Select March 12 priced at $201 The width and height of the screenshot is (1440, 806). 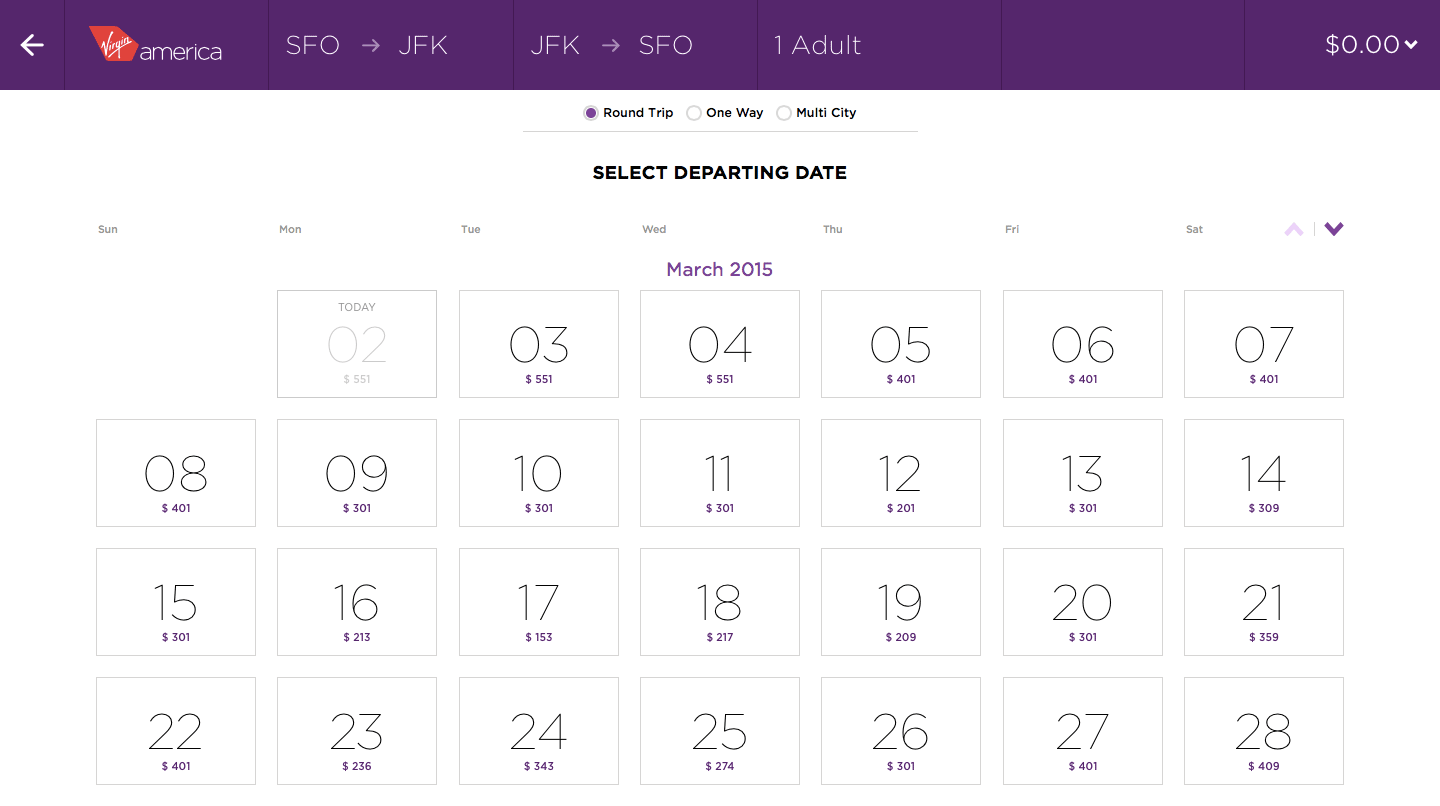tap(900, 473)
